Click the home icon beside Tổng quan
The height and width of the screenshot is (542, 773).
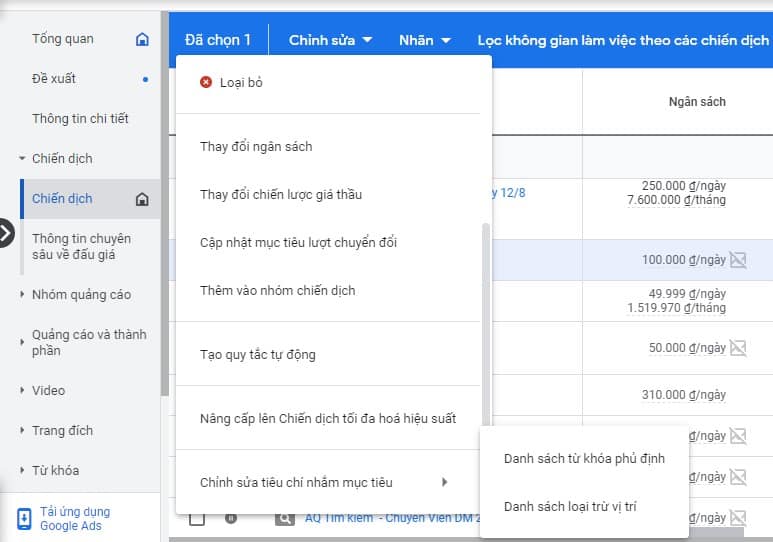pyautogui.click(x=142, y=39)
